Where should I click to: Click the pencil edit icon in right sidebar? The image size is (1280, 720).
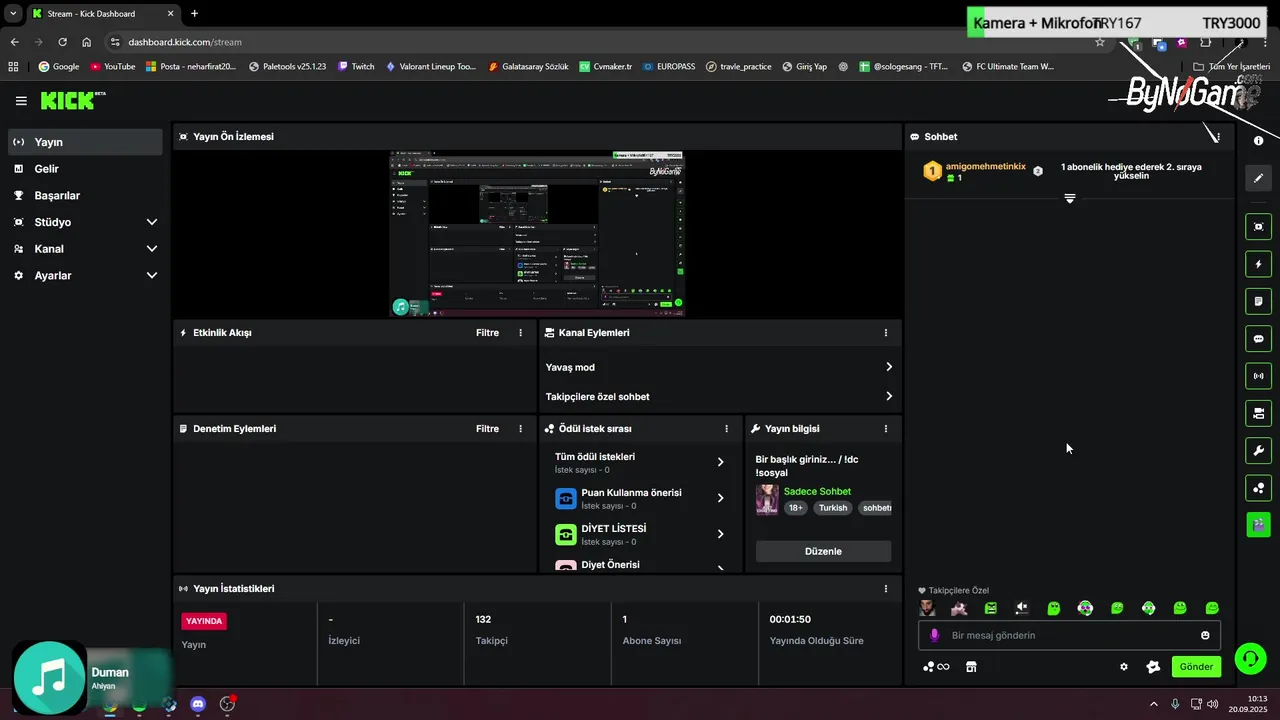pyautogui.click(x=1258, y=178)
